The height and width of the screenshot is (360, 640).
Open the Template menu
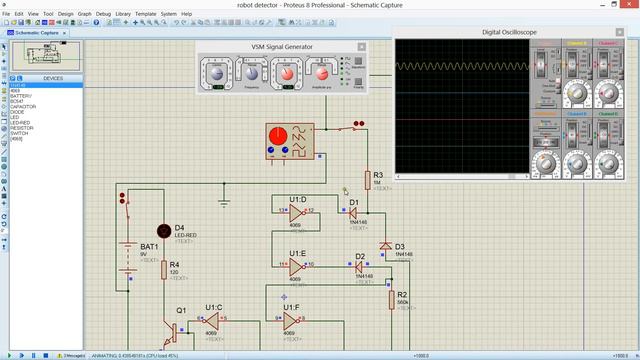[146, 14]
